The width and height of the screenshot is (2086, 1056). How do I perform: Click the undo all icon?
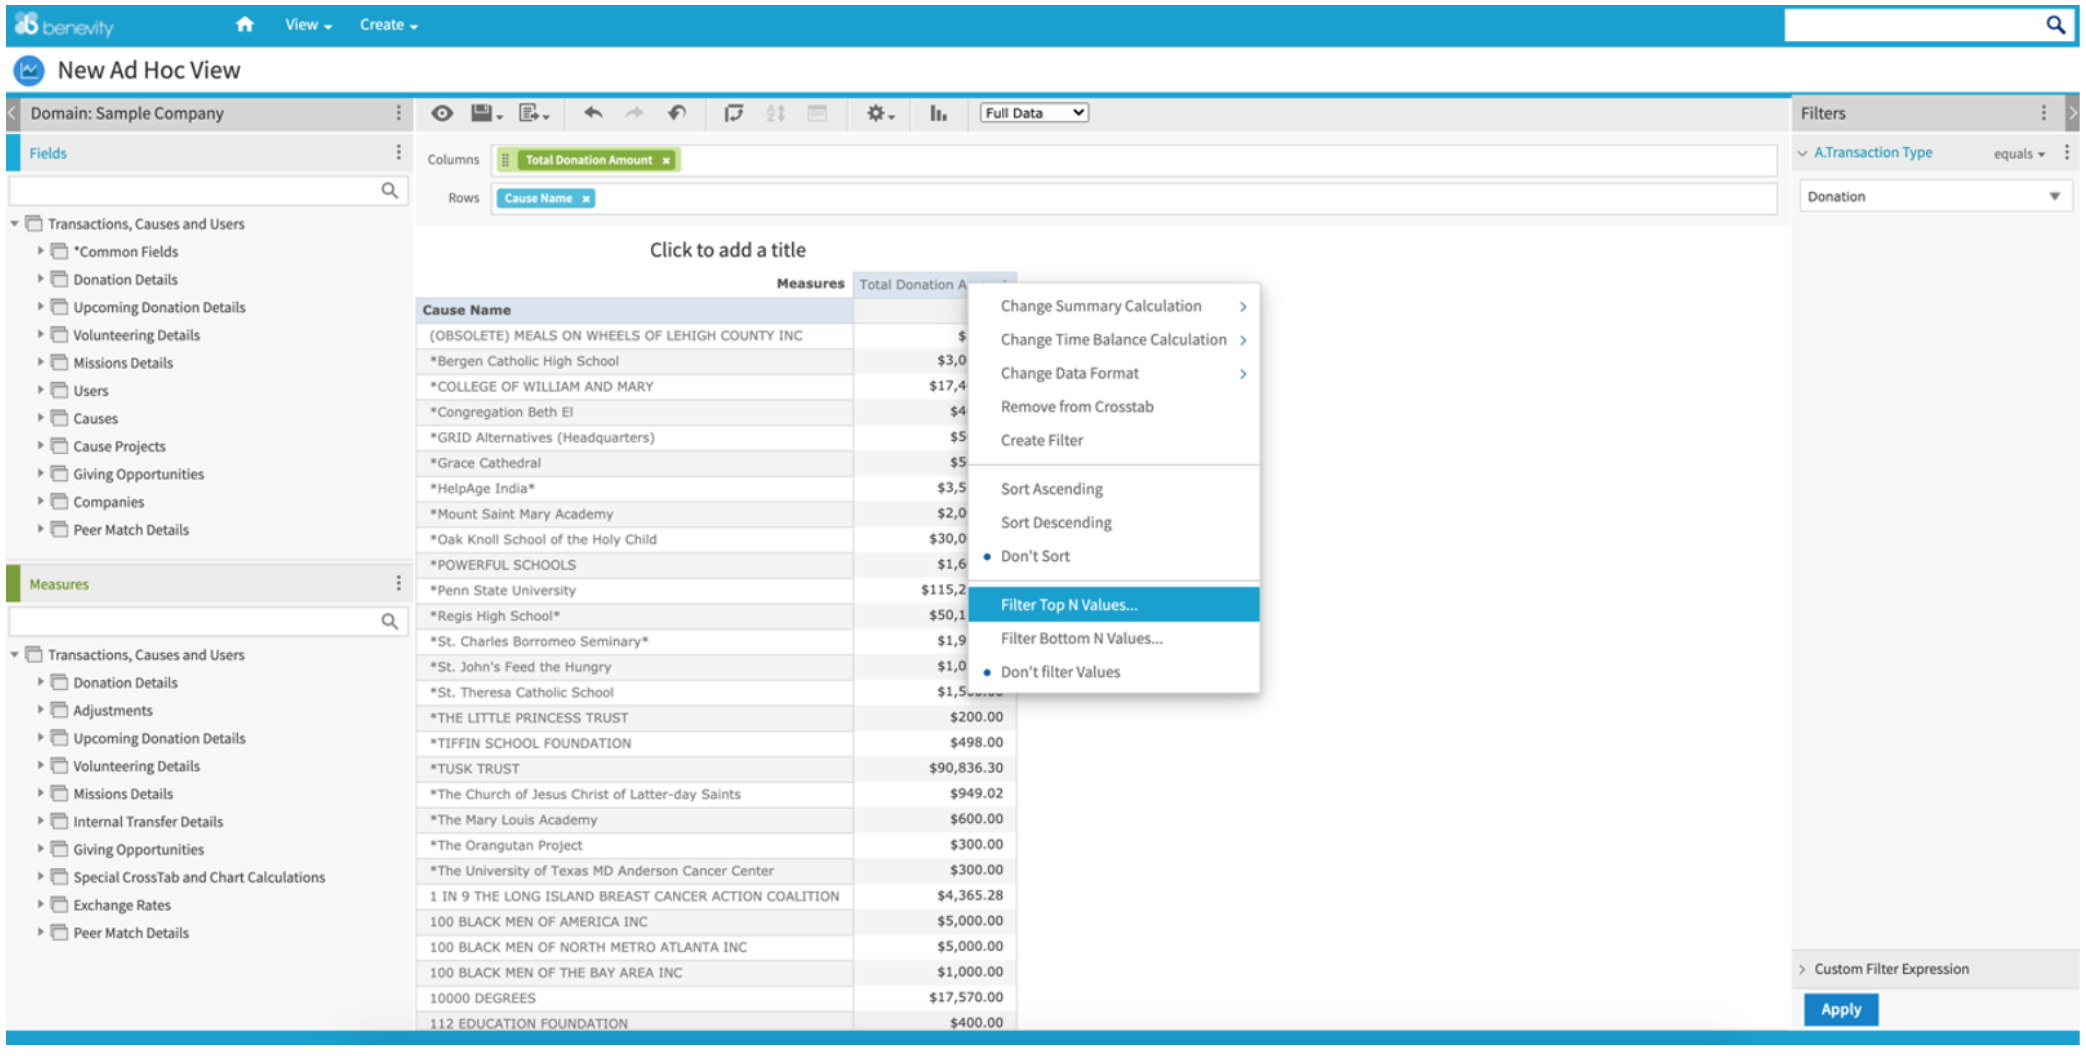coord(677,113)
